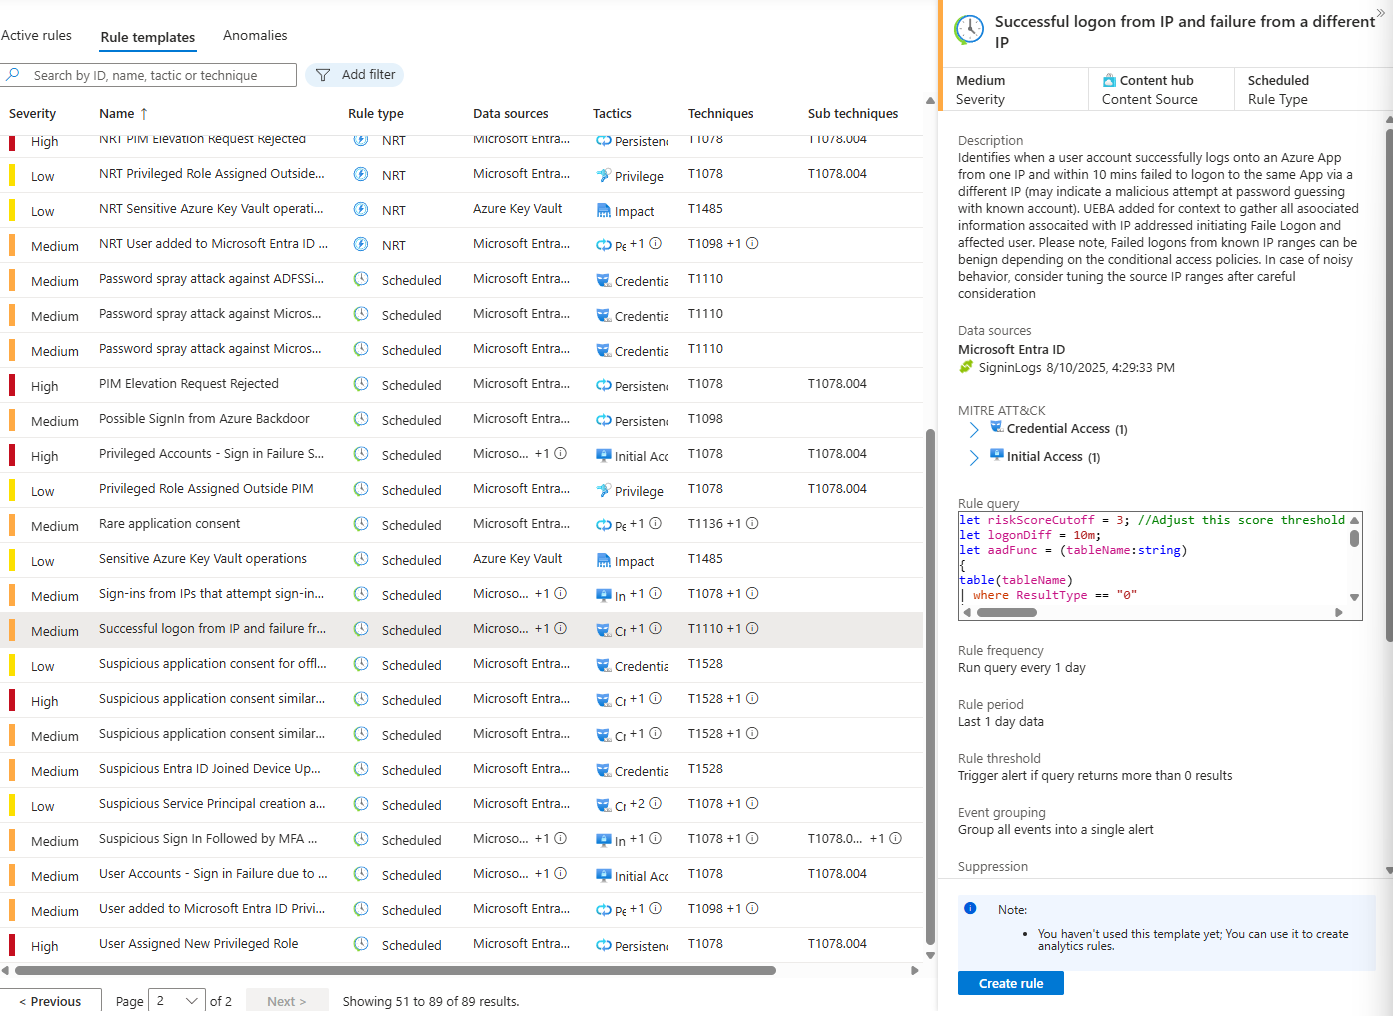Click the Initial Access monitor icon in MITRE section
Image resolution: width=1393 pixels, height=1016 pixels.
pyautogui.click(x=997, y=454)
